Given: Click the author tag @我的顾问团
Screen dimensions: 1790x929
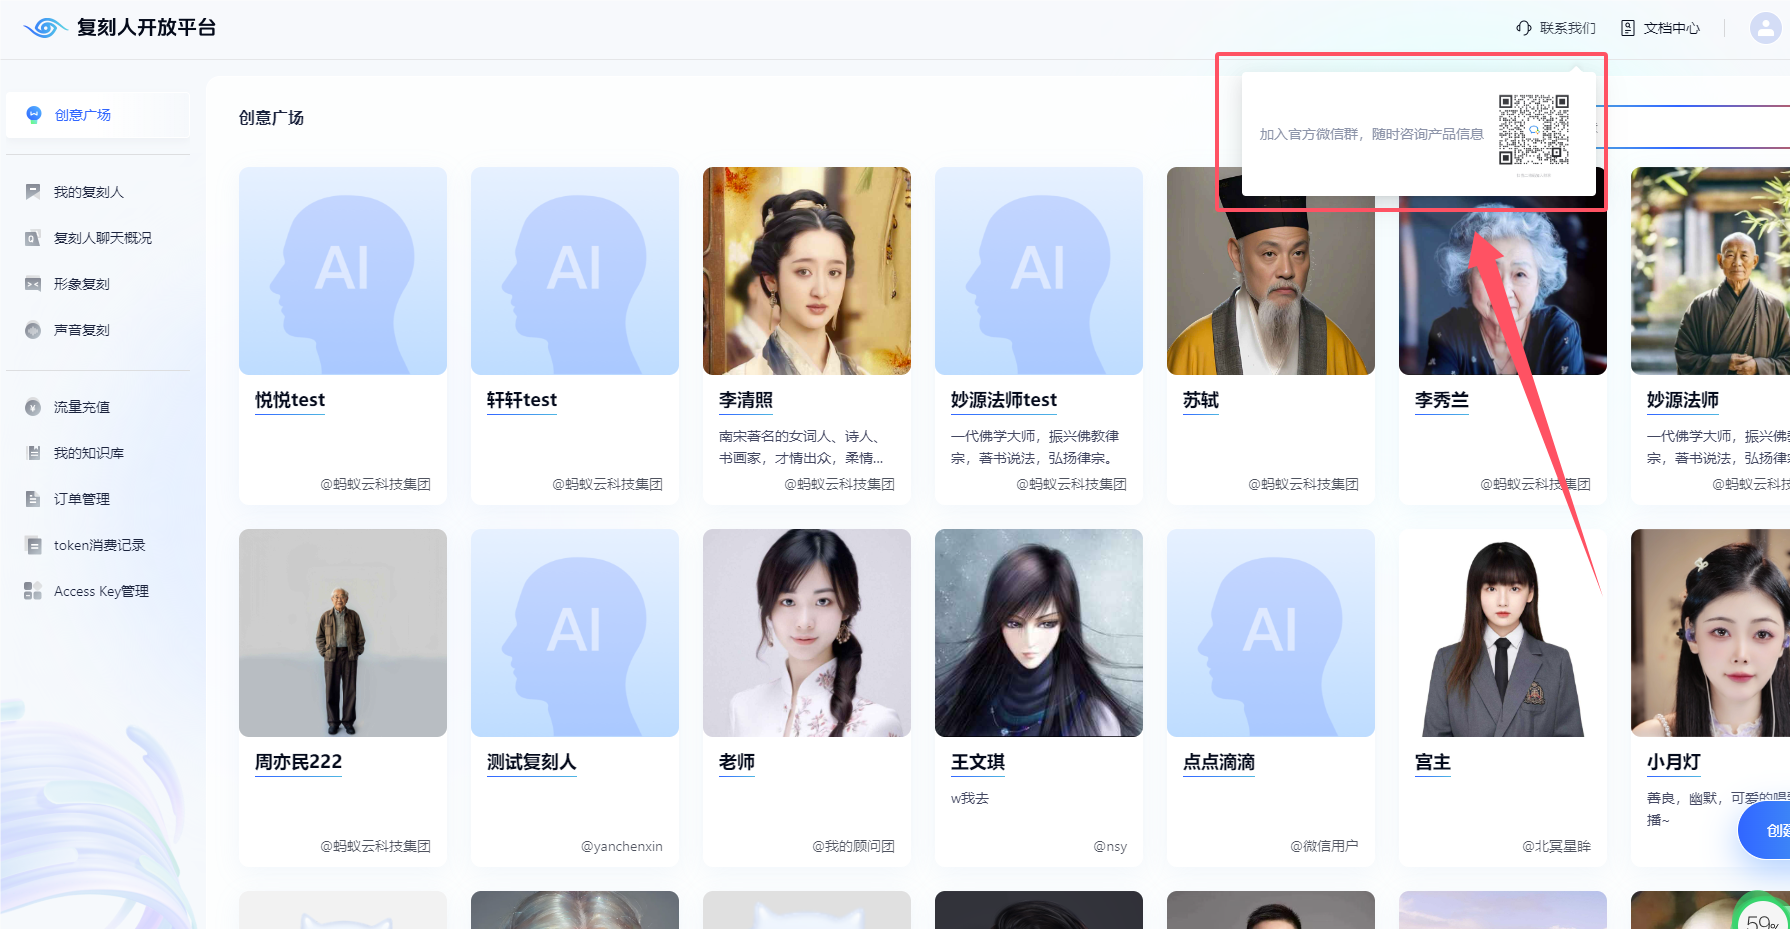Looking at the screenshot, I should tap(854, 846).
